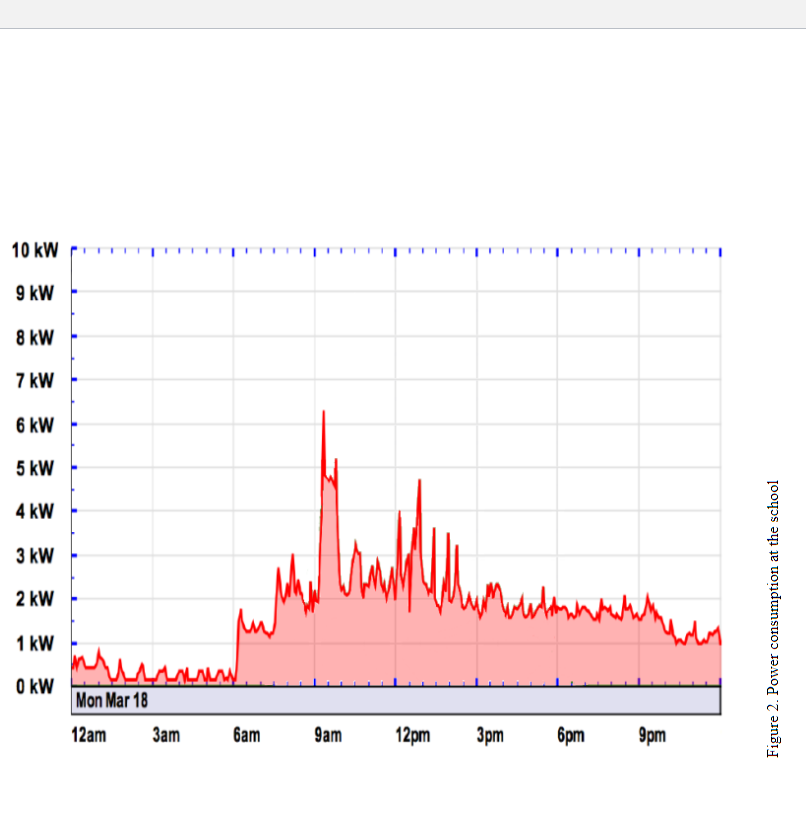Click the 6pm time label

(570, 735)
